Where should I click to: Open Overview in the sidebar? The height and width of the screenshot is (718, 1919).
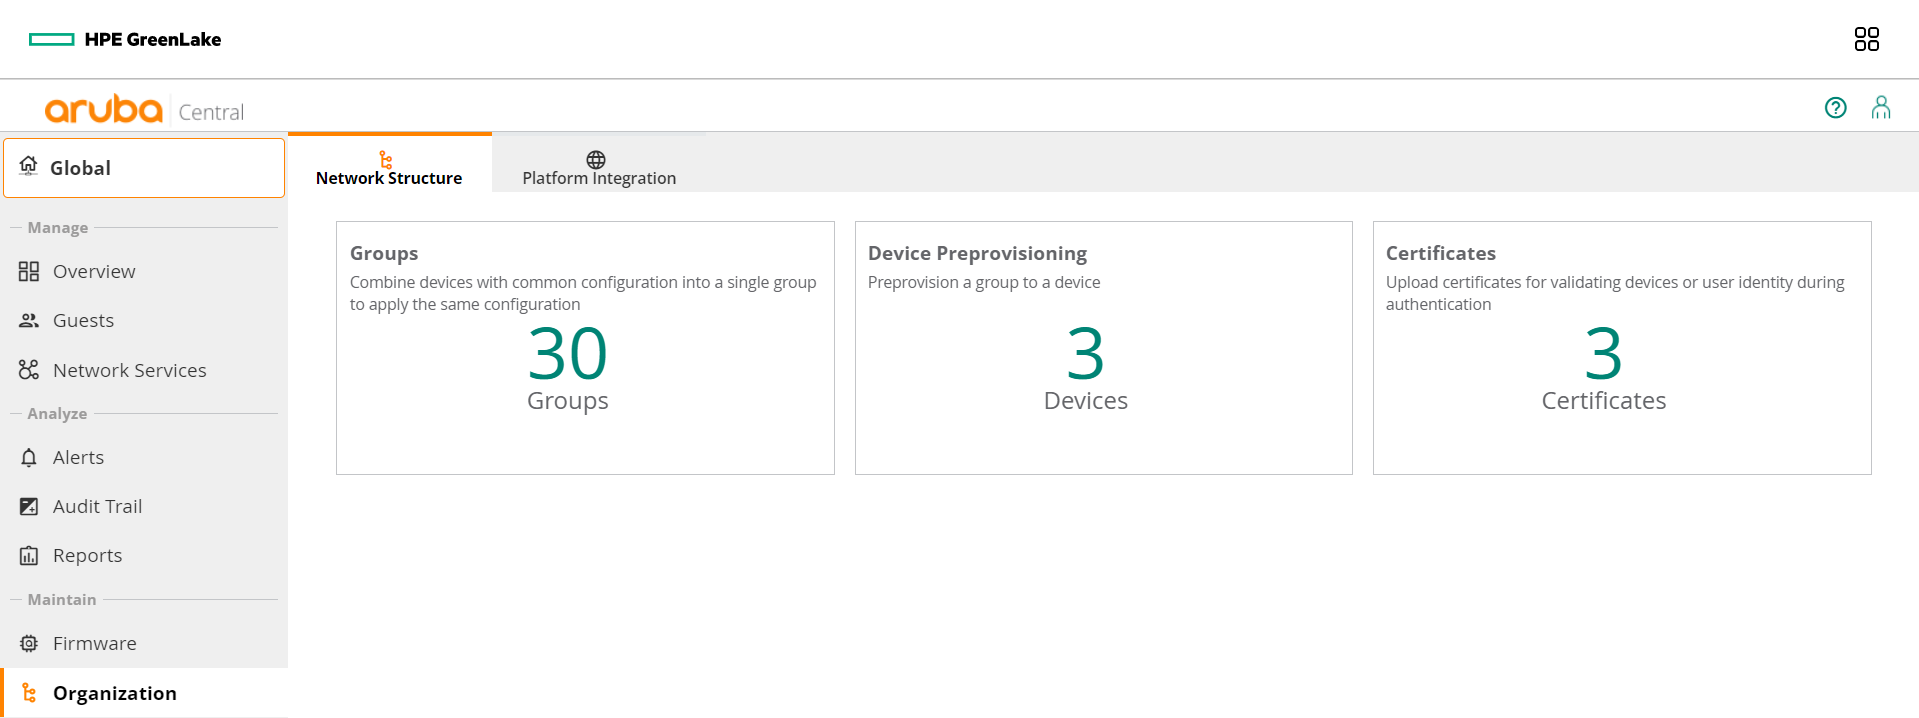(144, 271)
